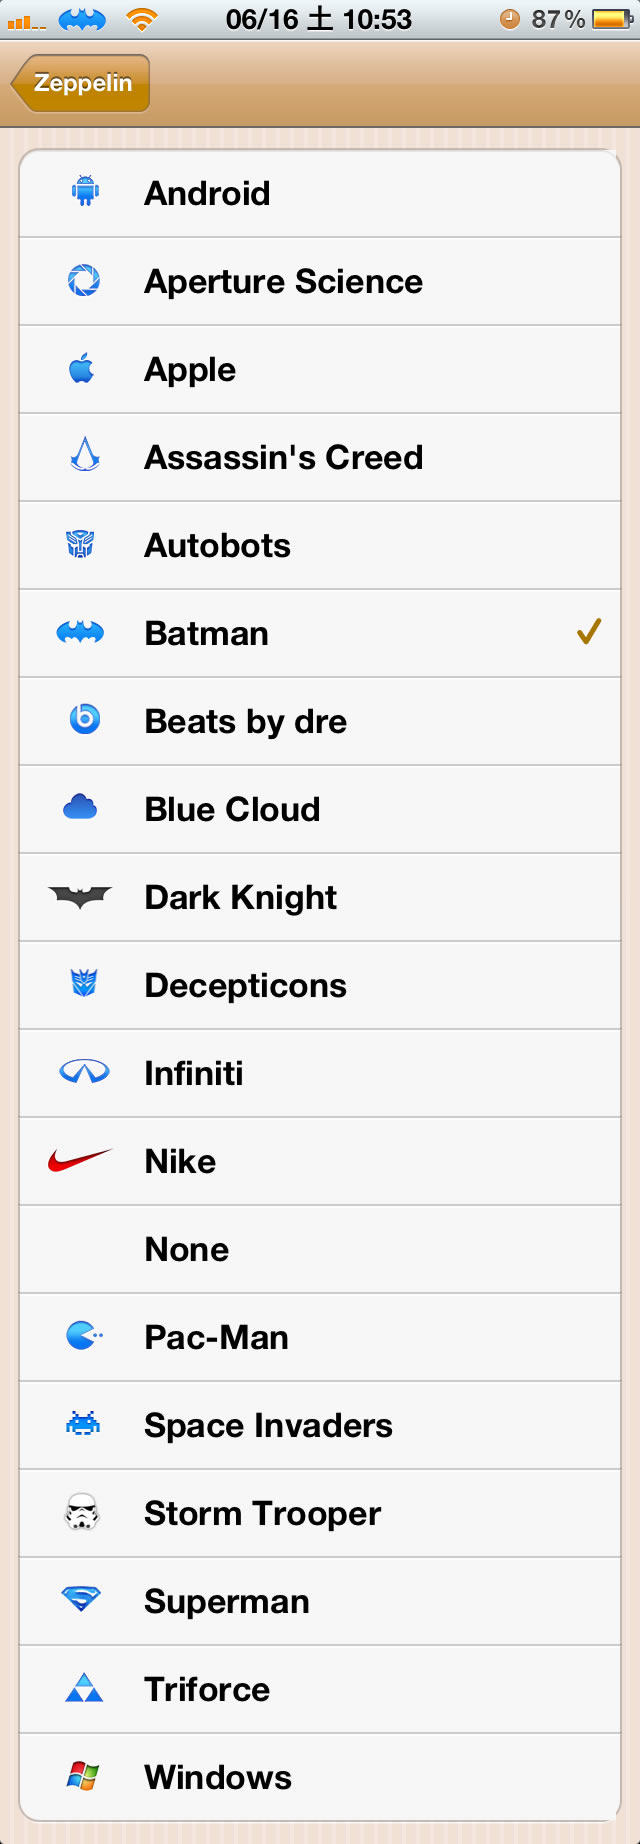
Task: Tap the battery indicator in status bar
Action: pyautogui.click(x=612, y=19)
